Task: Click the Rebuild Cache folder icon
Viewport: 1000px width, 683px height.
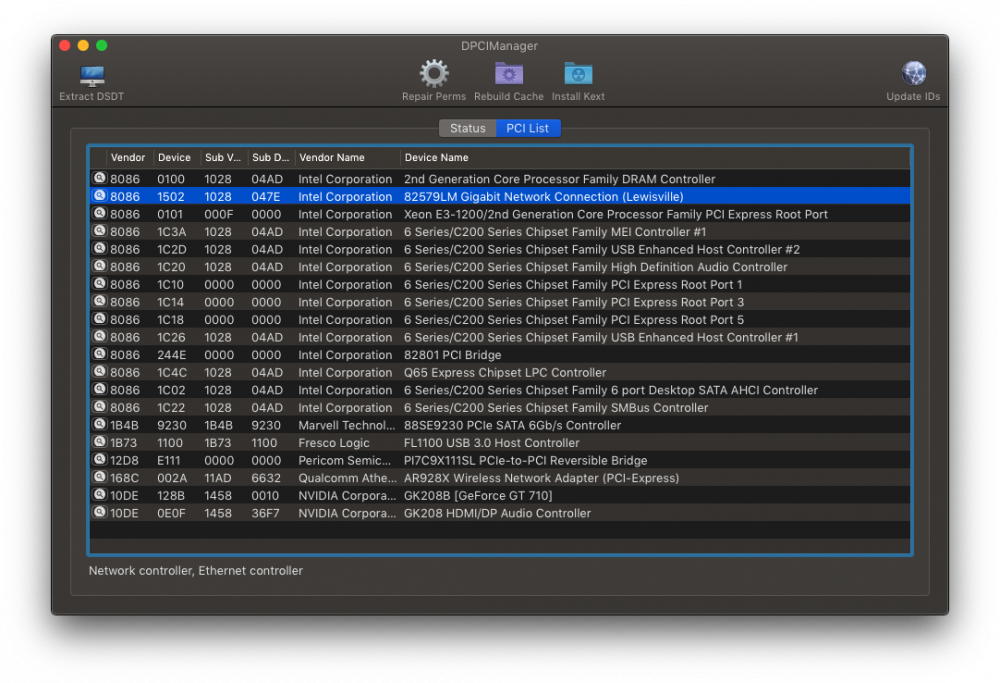Action: pos(509,74)
